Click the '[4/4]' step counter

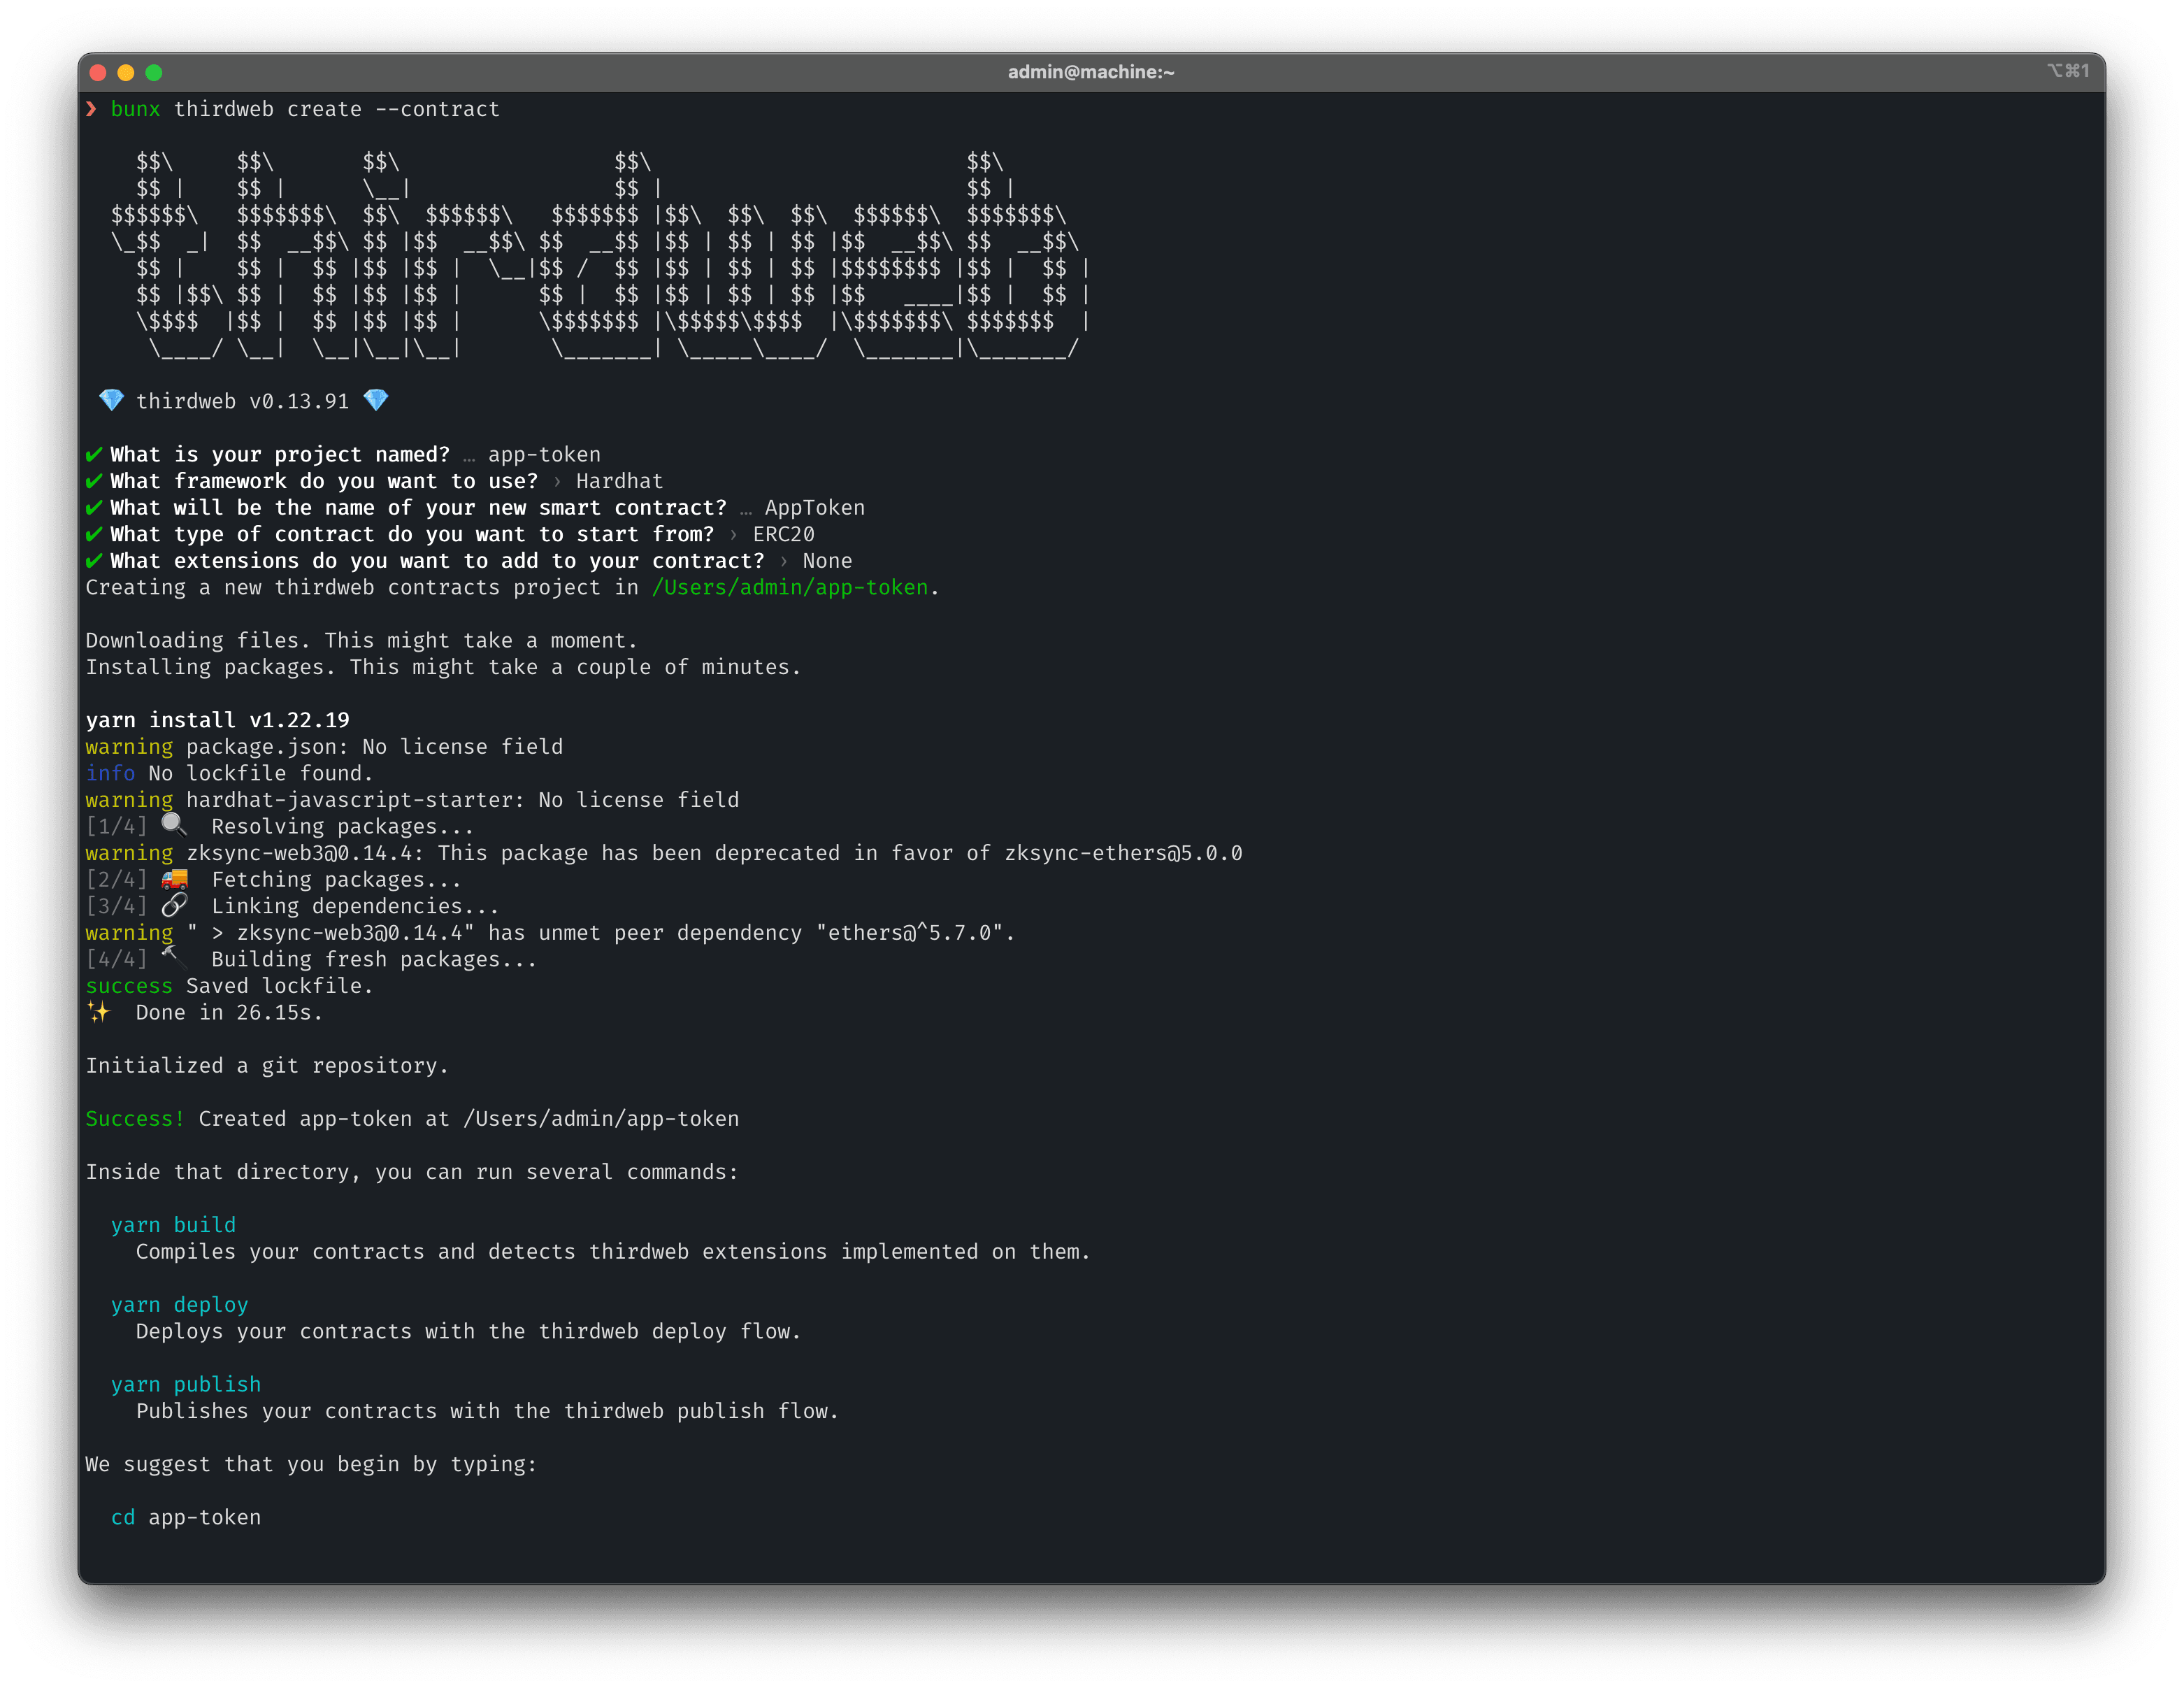[x=116, y=959]
